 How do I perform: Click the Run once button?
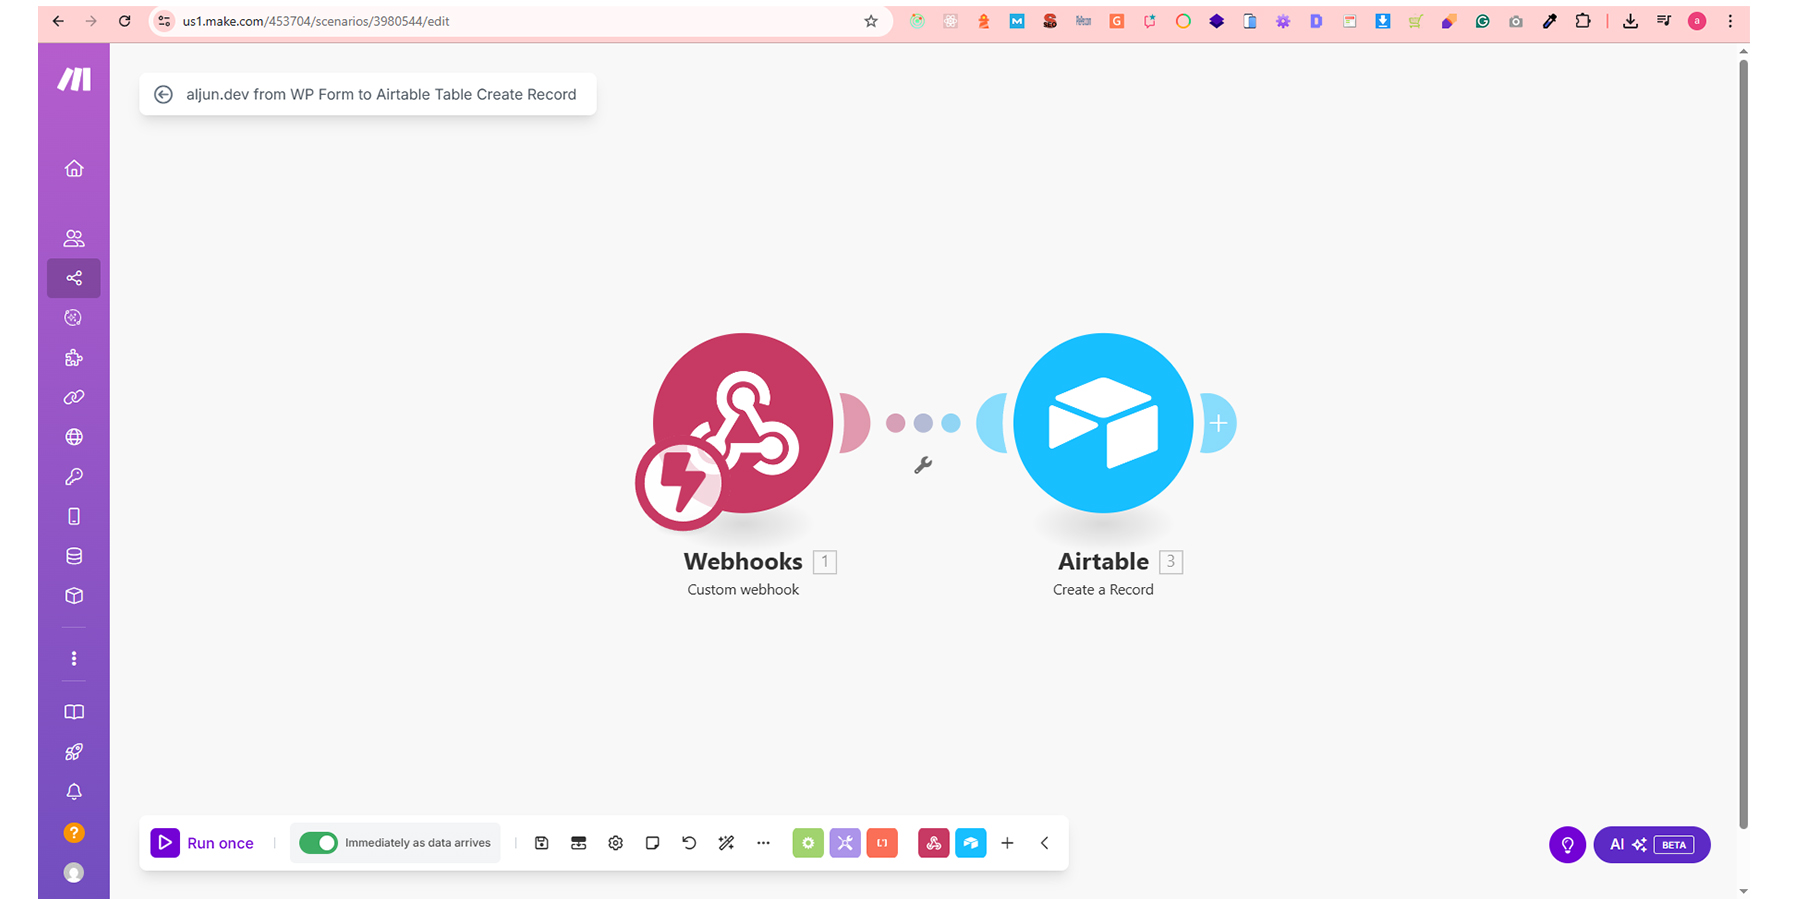click(203, 843)
